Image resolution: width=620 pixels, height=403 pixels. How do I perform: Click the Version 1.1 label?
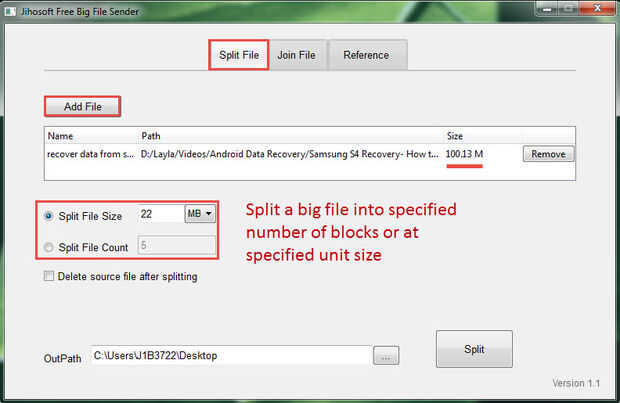coord(576,383)
